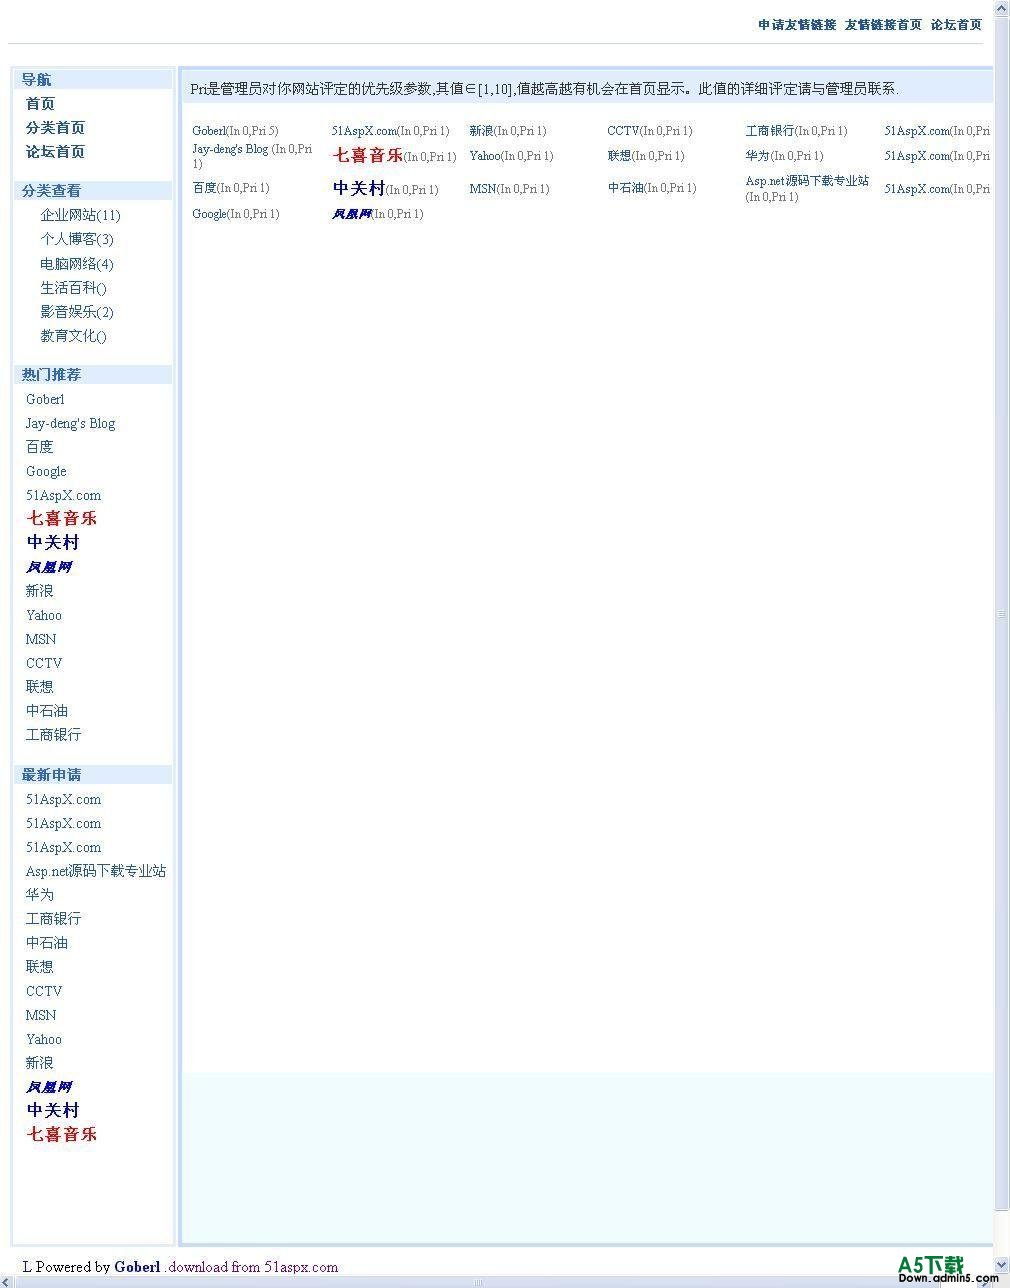
Task: Open 凤凰网 in 热门推荐 list
Action: click(x=49, y=567)
